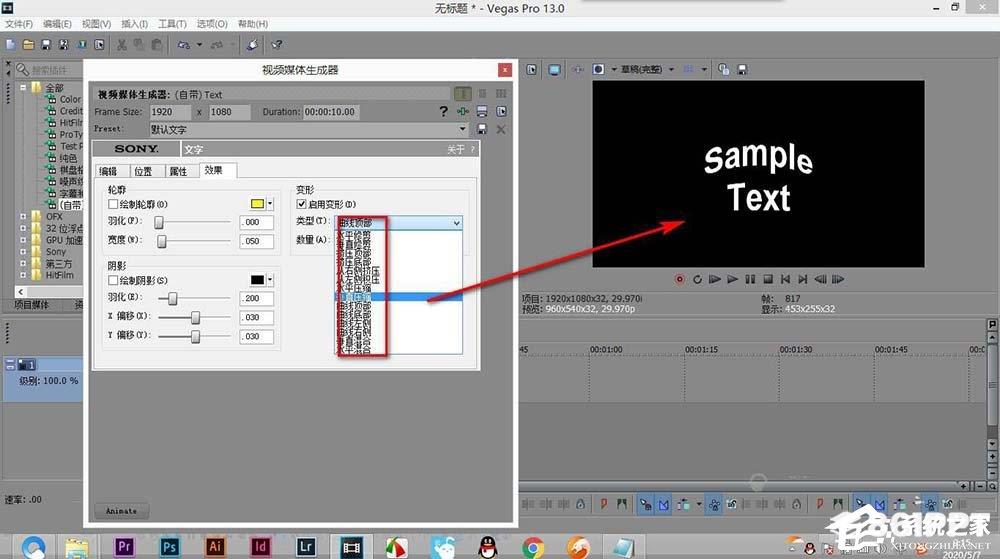Viewport: 1000px width, 559px height.
Task: Open Lightroom from the taskbar
Action: tap(305, 546)
